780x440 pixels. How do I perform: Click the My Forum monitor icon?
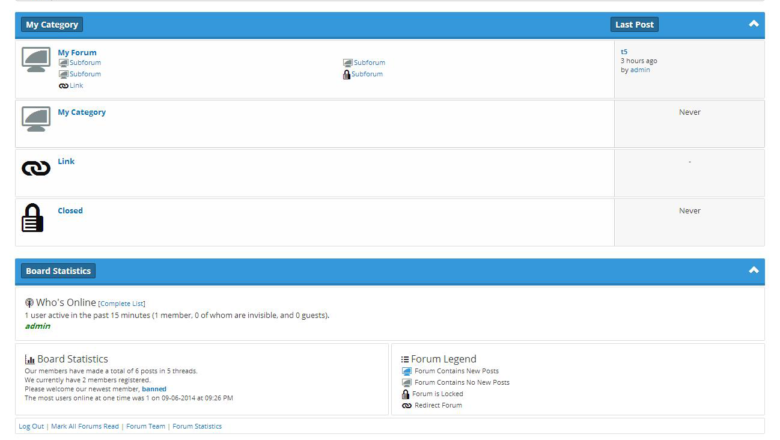tap(36, 60)
